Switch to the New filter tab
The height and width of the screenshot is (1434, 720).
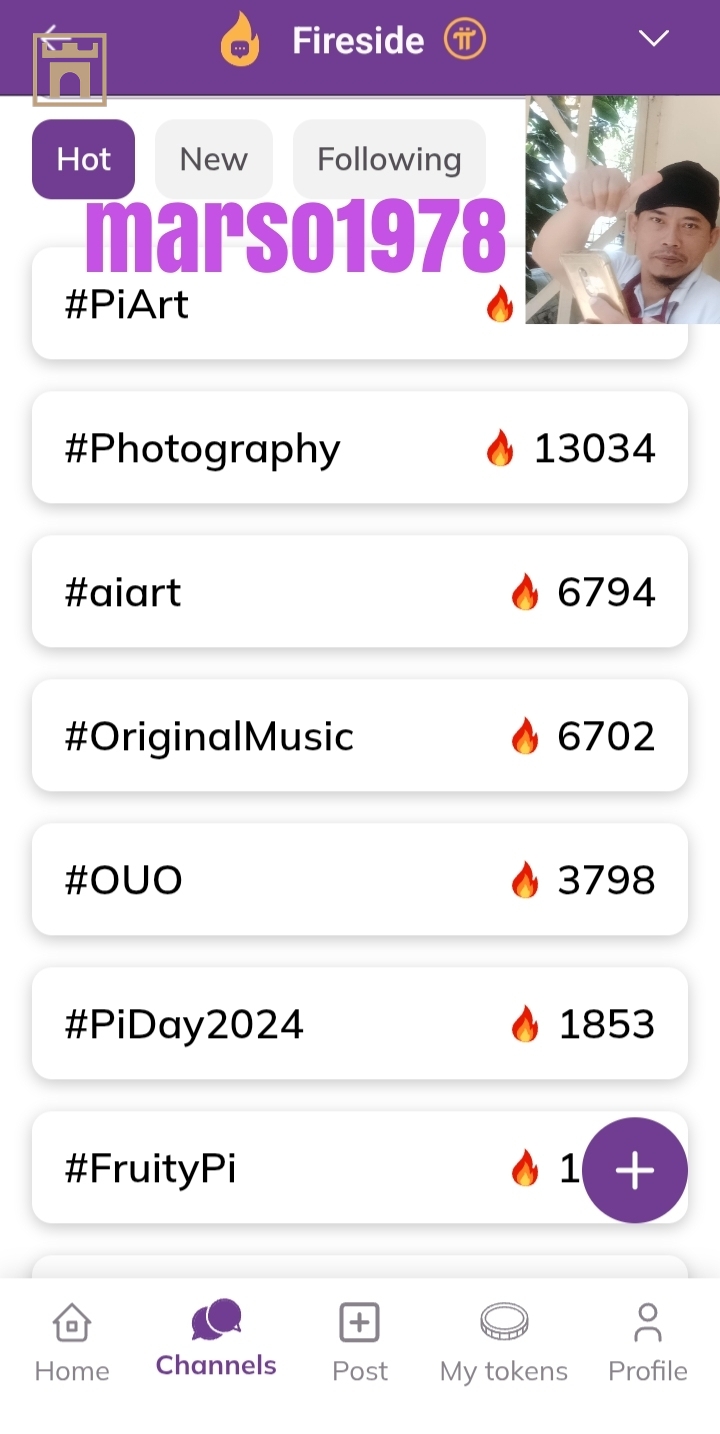coord(214,159)
